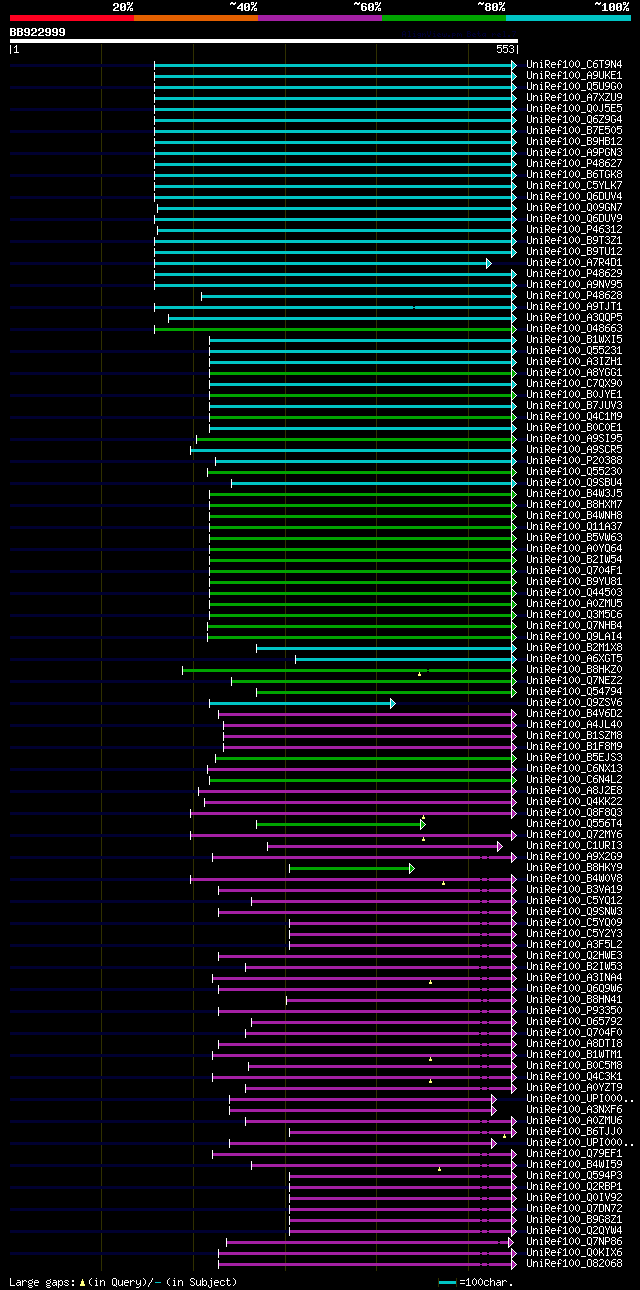Open hit UniRef100_B5EJS3
The height and width of the screenshot is (1290, 640).
pyautogui.click(x=574, y=757)
